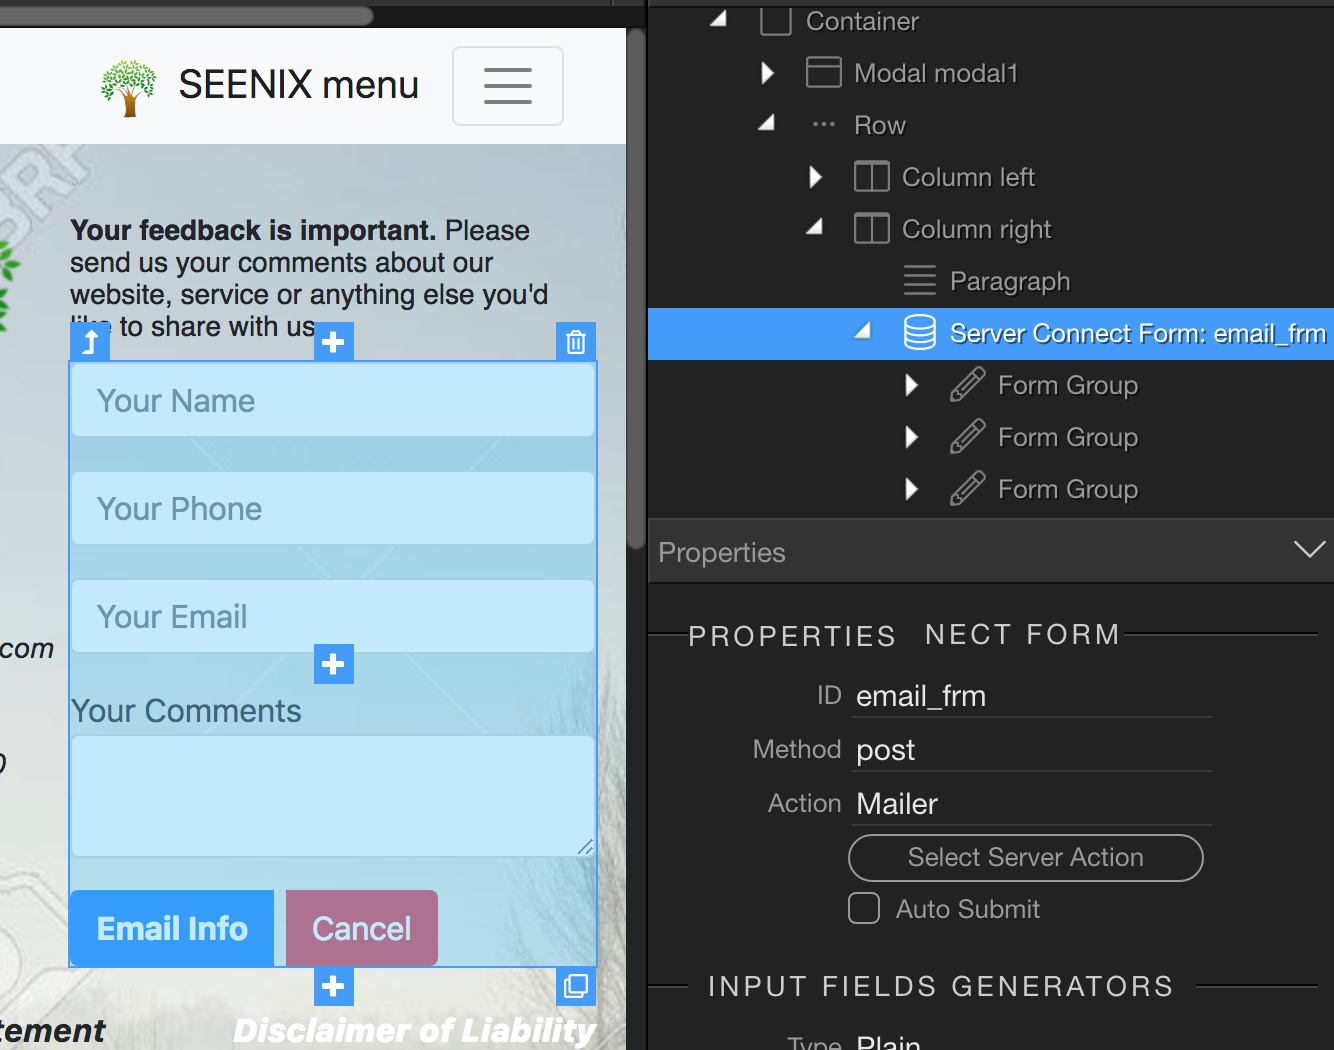Expand the first Form Group node
This screenshot has width=1334, height=1050.
pos(911,385)
